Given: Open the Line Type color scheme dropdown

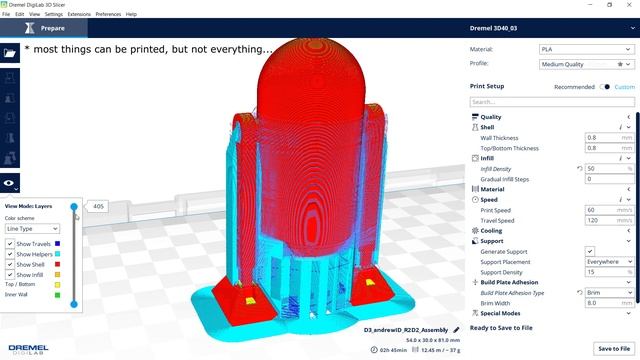Looking at the screenshot, I should 32,229.
